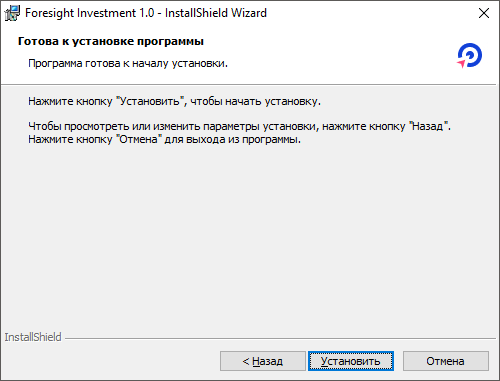
Task: Click the "Foresight Investment 1.0" title bar text
Action: (90, 13)
